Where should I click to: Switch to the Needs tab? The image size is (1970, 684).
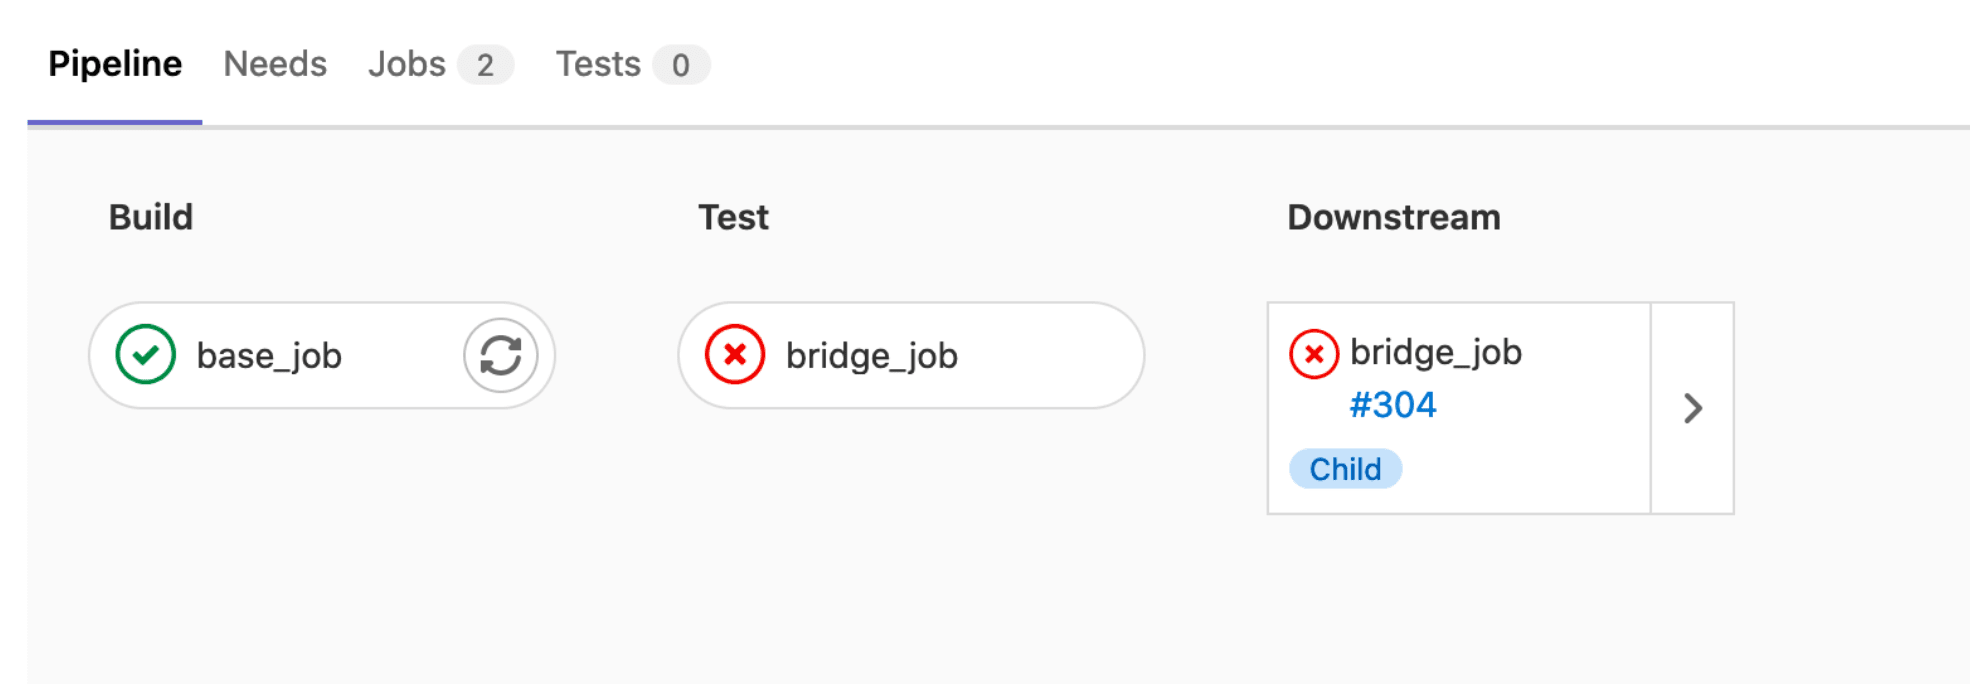click(x=275, y=64)
